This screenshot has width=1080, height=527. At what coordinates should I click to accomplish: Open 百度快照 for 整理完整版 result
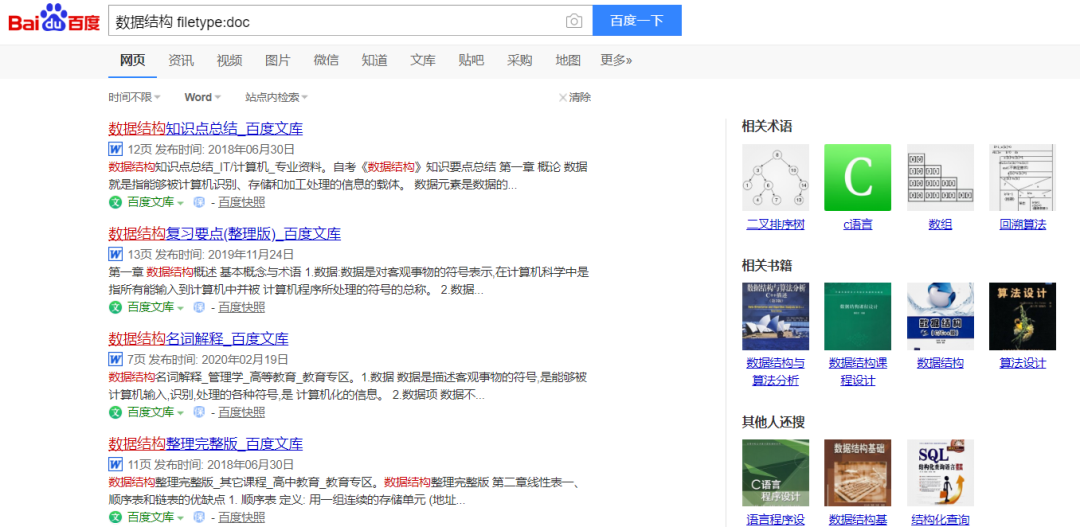pyautogui.click(x=242, y=517)
